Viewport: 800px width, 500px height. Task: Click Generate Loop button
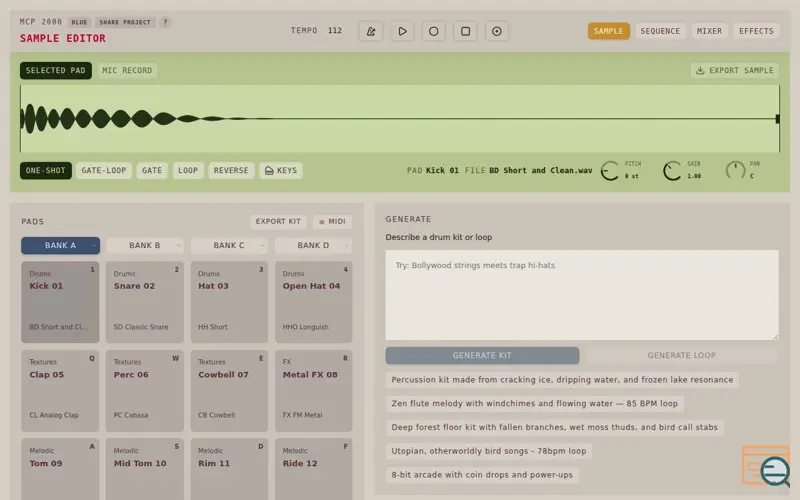681,356
